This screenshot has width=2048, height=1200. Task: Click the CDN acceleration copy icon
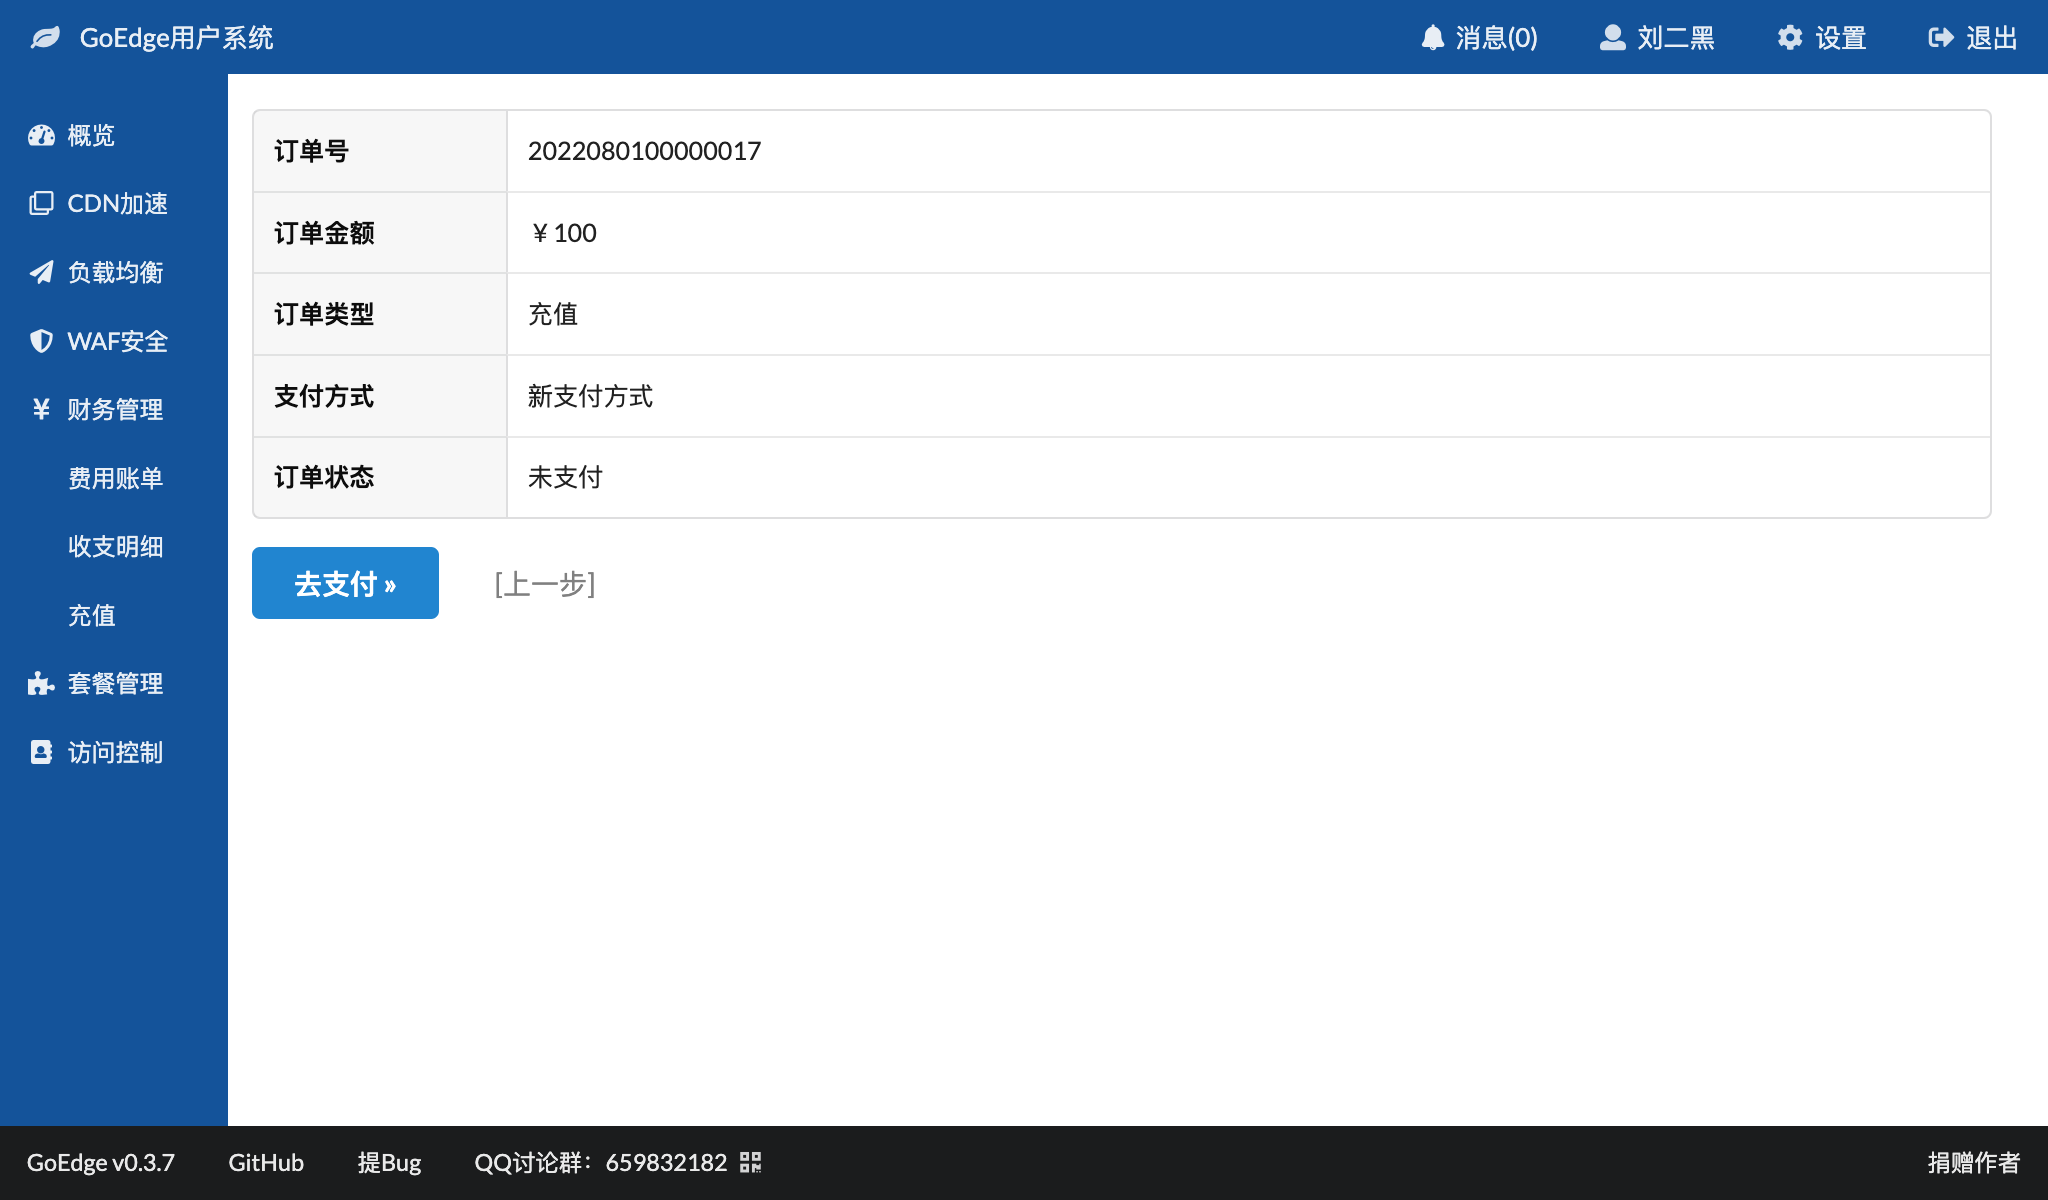pos(41,203)
